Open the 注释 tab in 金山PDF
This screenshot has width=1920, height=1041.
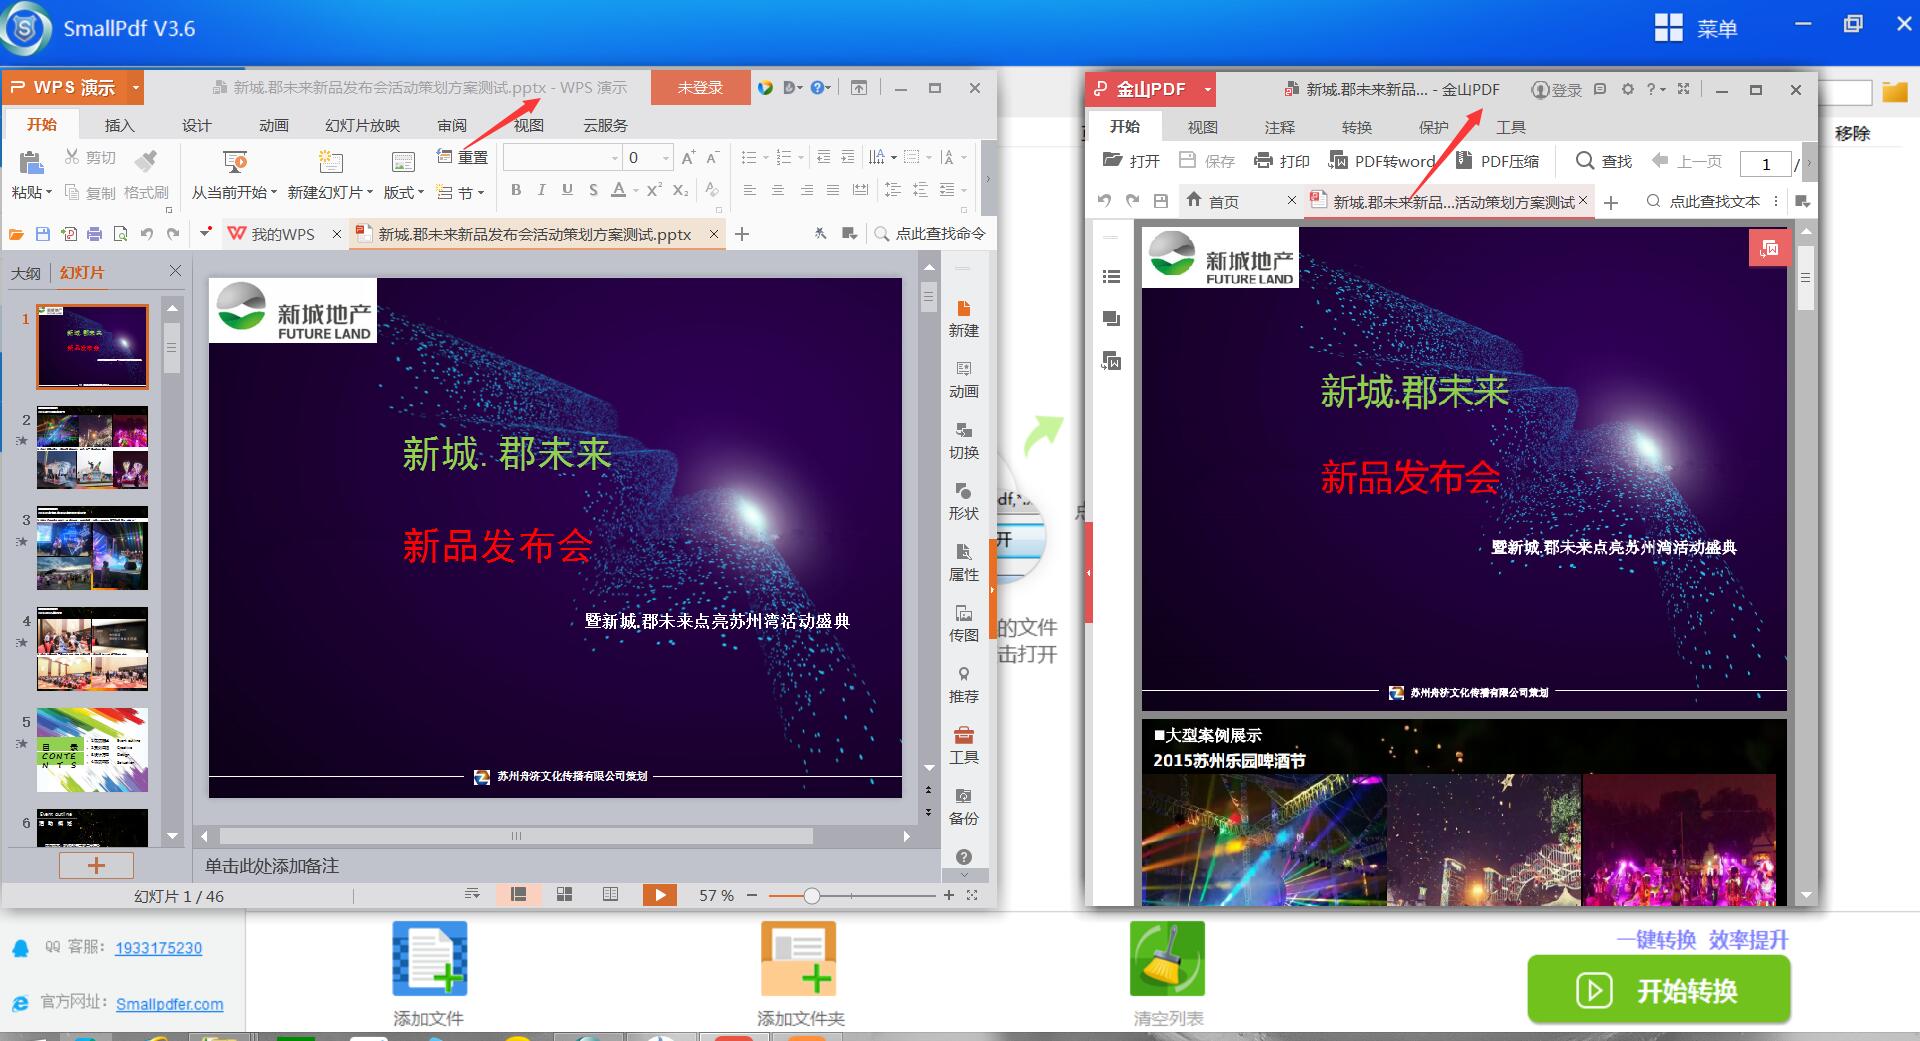1280,127
